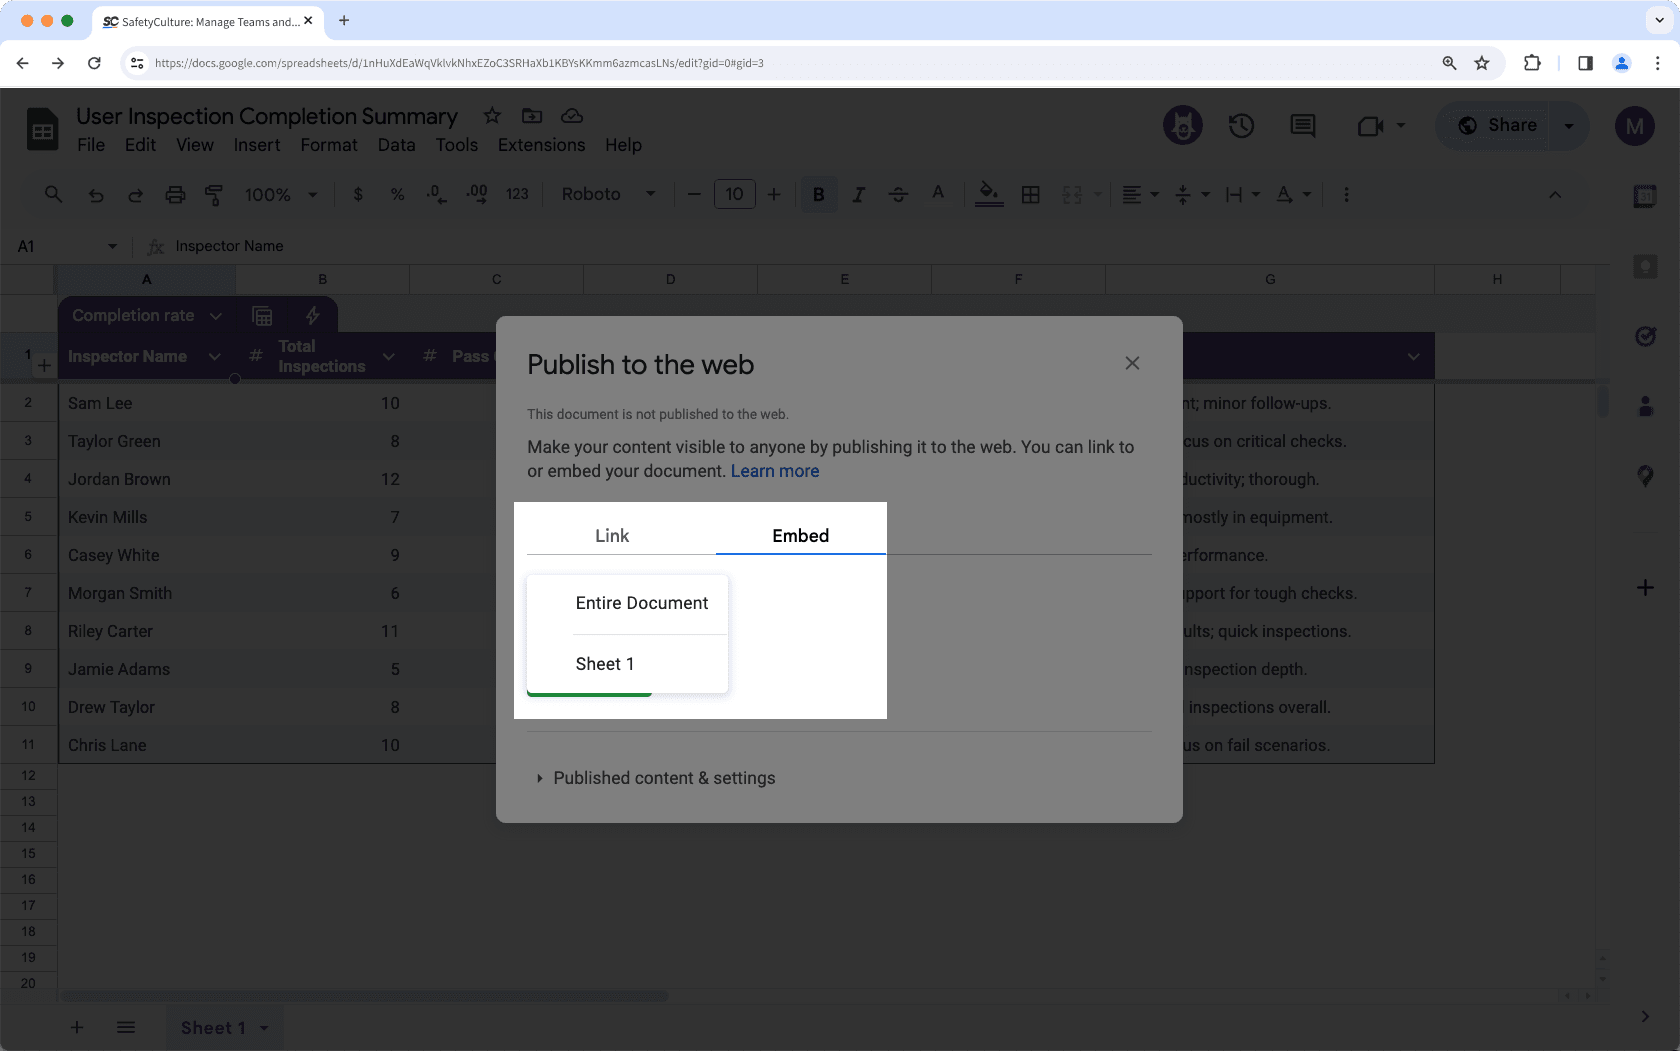
Task: Open the Roboto font dropdown
Action: click(608, 194)
